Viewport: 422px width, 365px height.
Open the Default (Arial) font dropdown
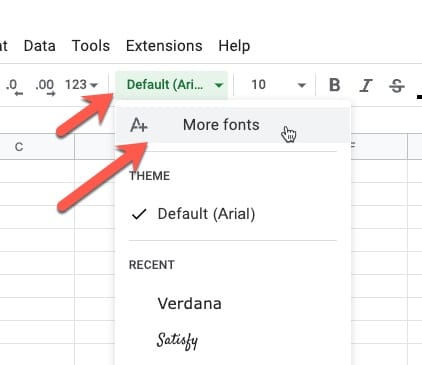tap(172, 85)
